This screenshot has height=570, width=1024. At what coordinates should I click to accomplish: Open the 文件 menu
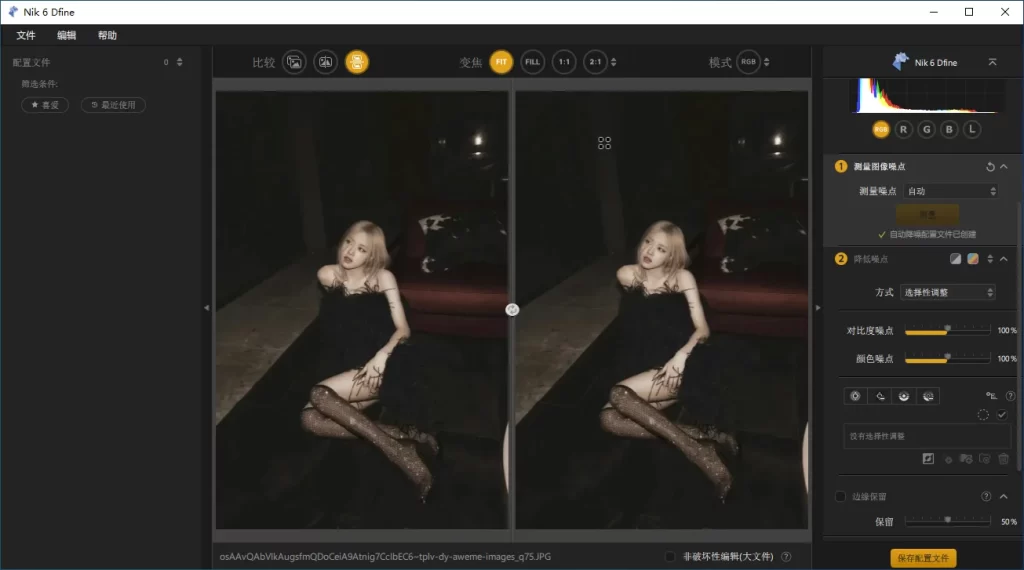click(x=26, y=35)
